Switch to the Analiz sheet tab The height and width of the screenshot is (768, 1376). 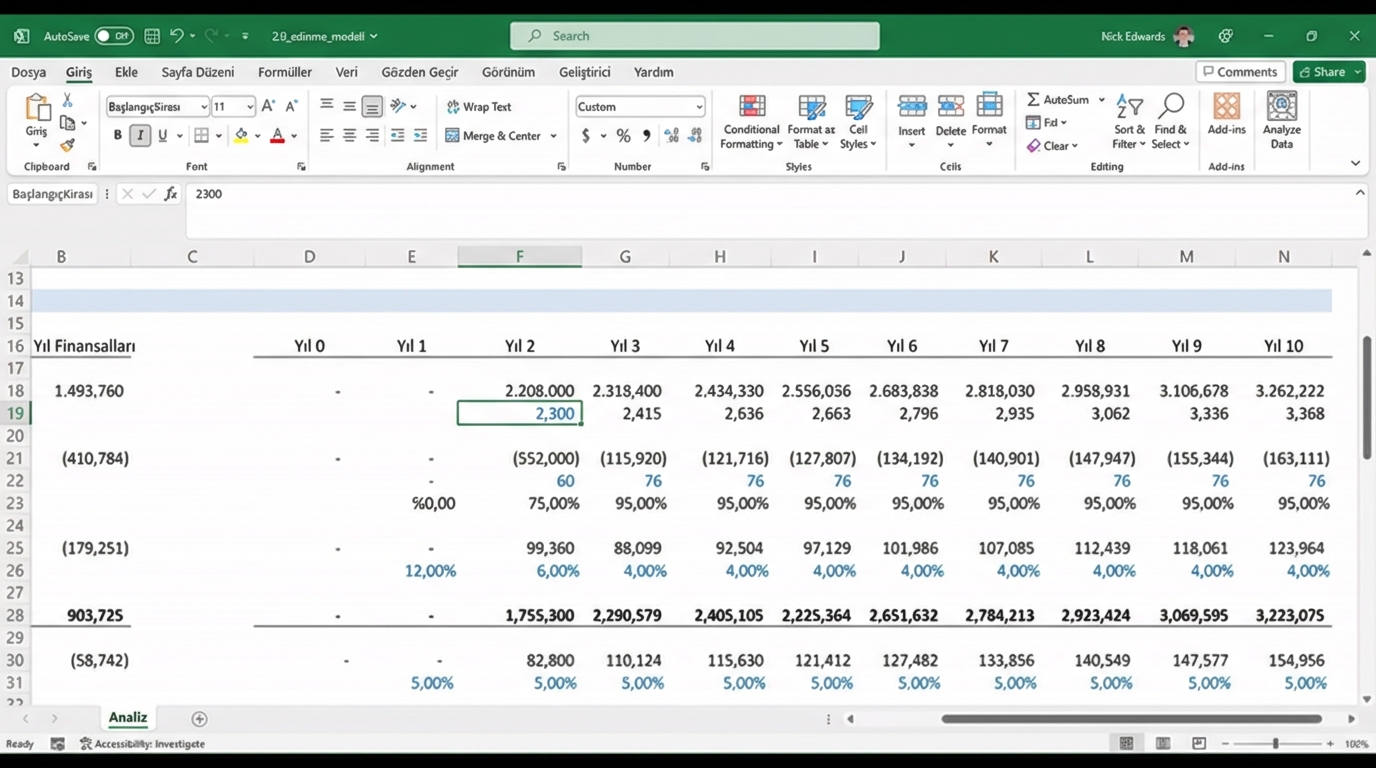[128, 718]
